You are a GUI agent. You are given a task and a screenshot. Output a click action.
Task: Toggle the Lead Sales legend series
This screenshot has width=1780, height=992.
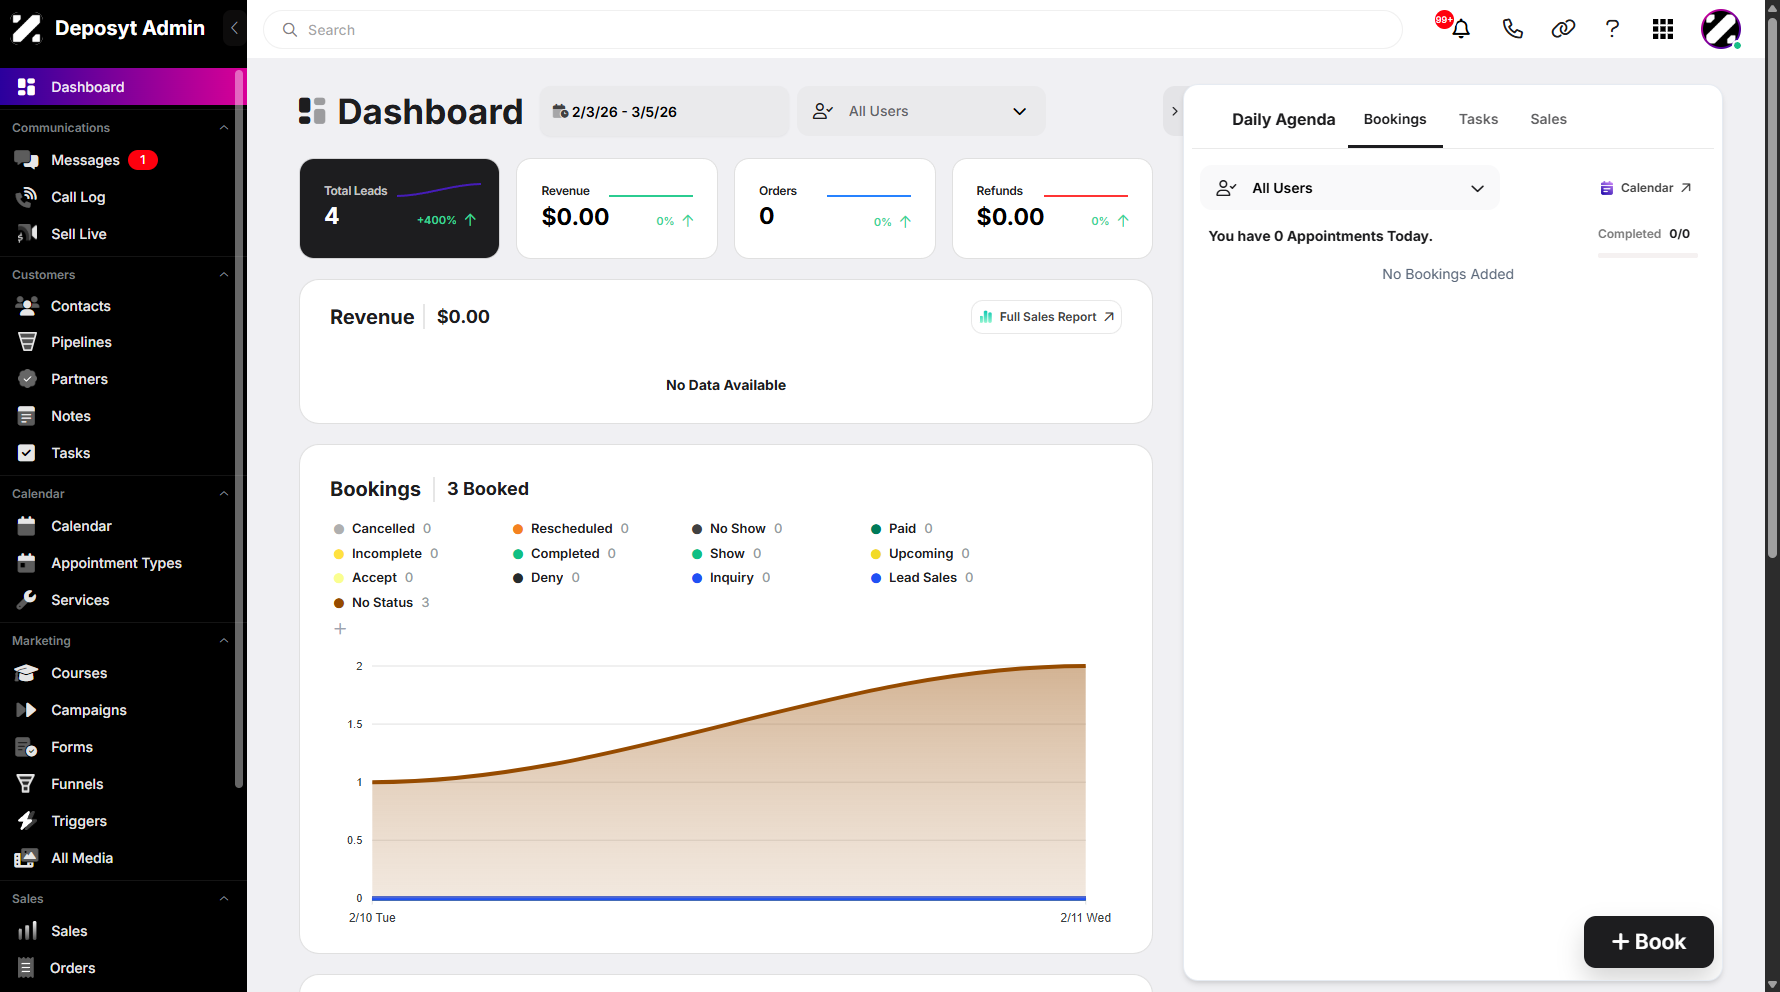click(x=922, y=578)
